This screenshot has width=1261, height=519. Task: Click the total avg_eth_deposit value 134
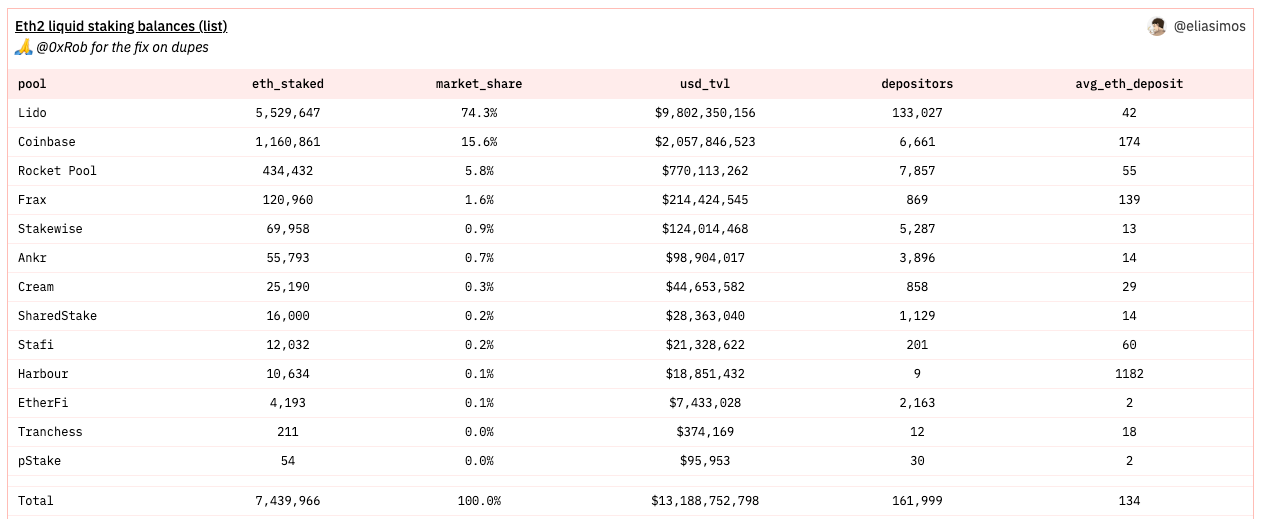pyautogui.click(x=1129, y=501)
